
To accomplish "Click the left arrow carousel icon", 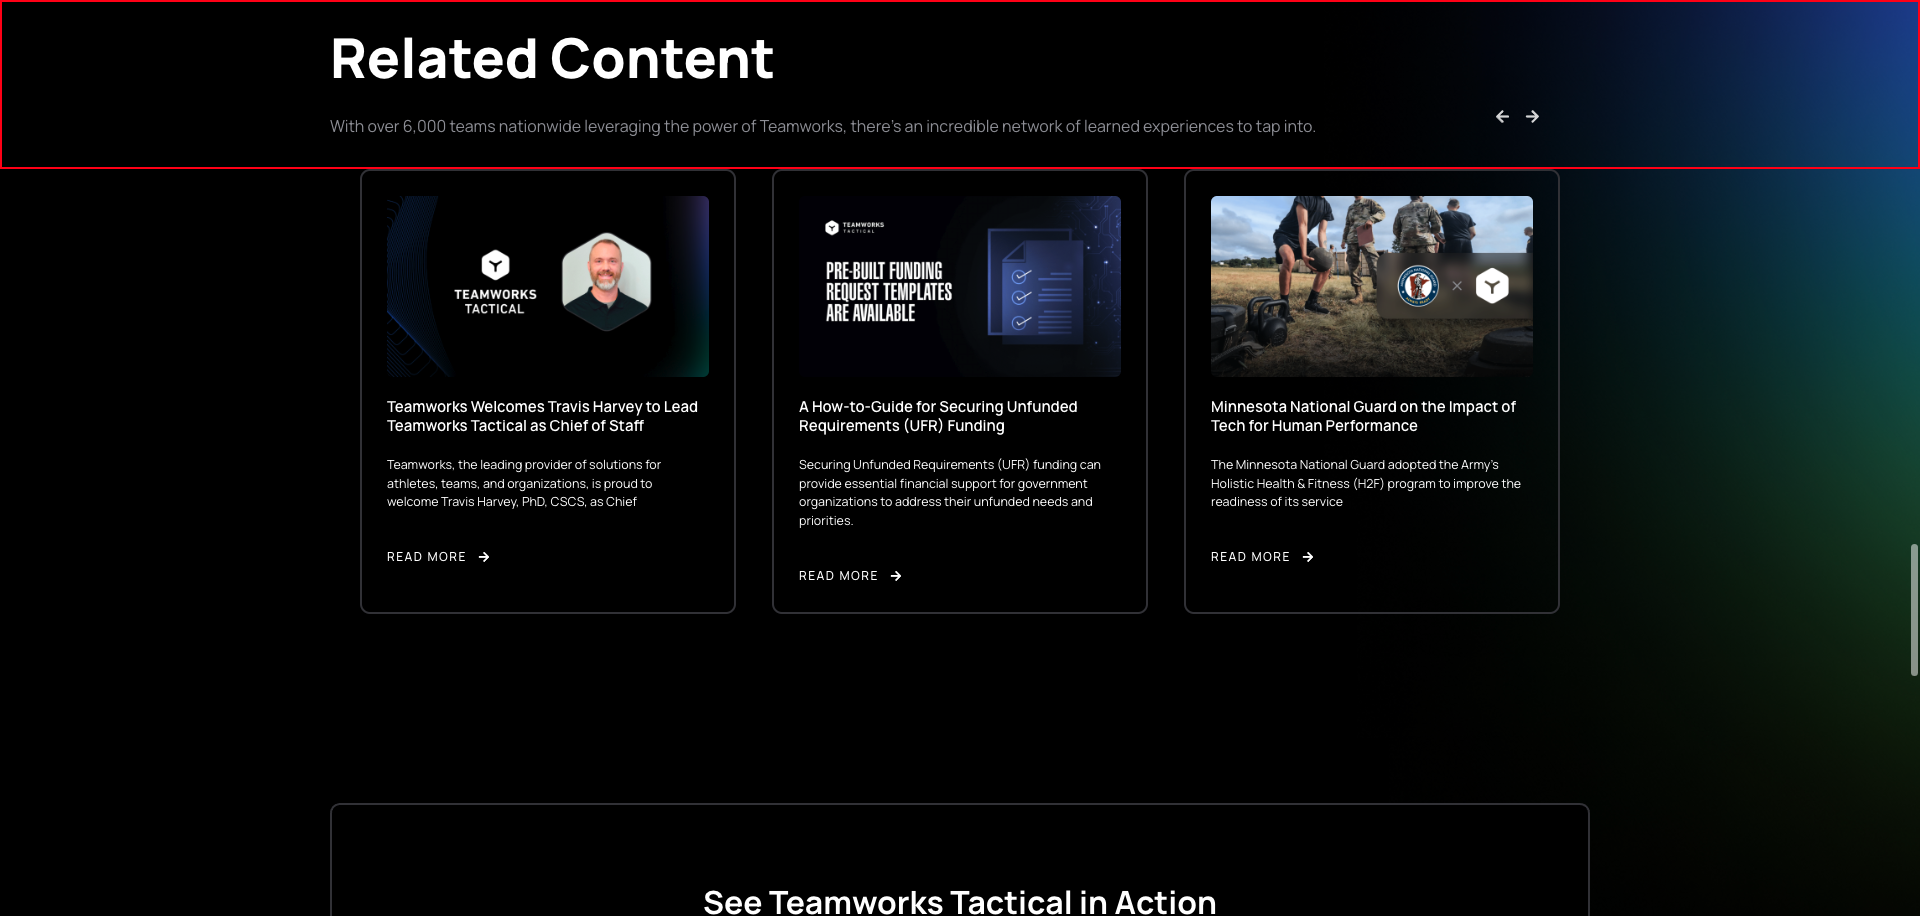I will pyautogui.click(x=1502, y=116).
